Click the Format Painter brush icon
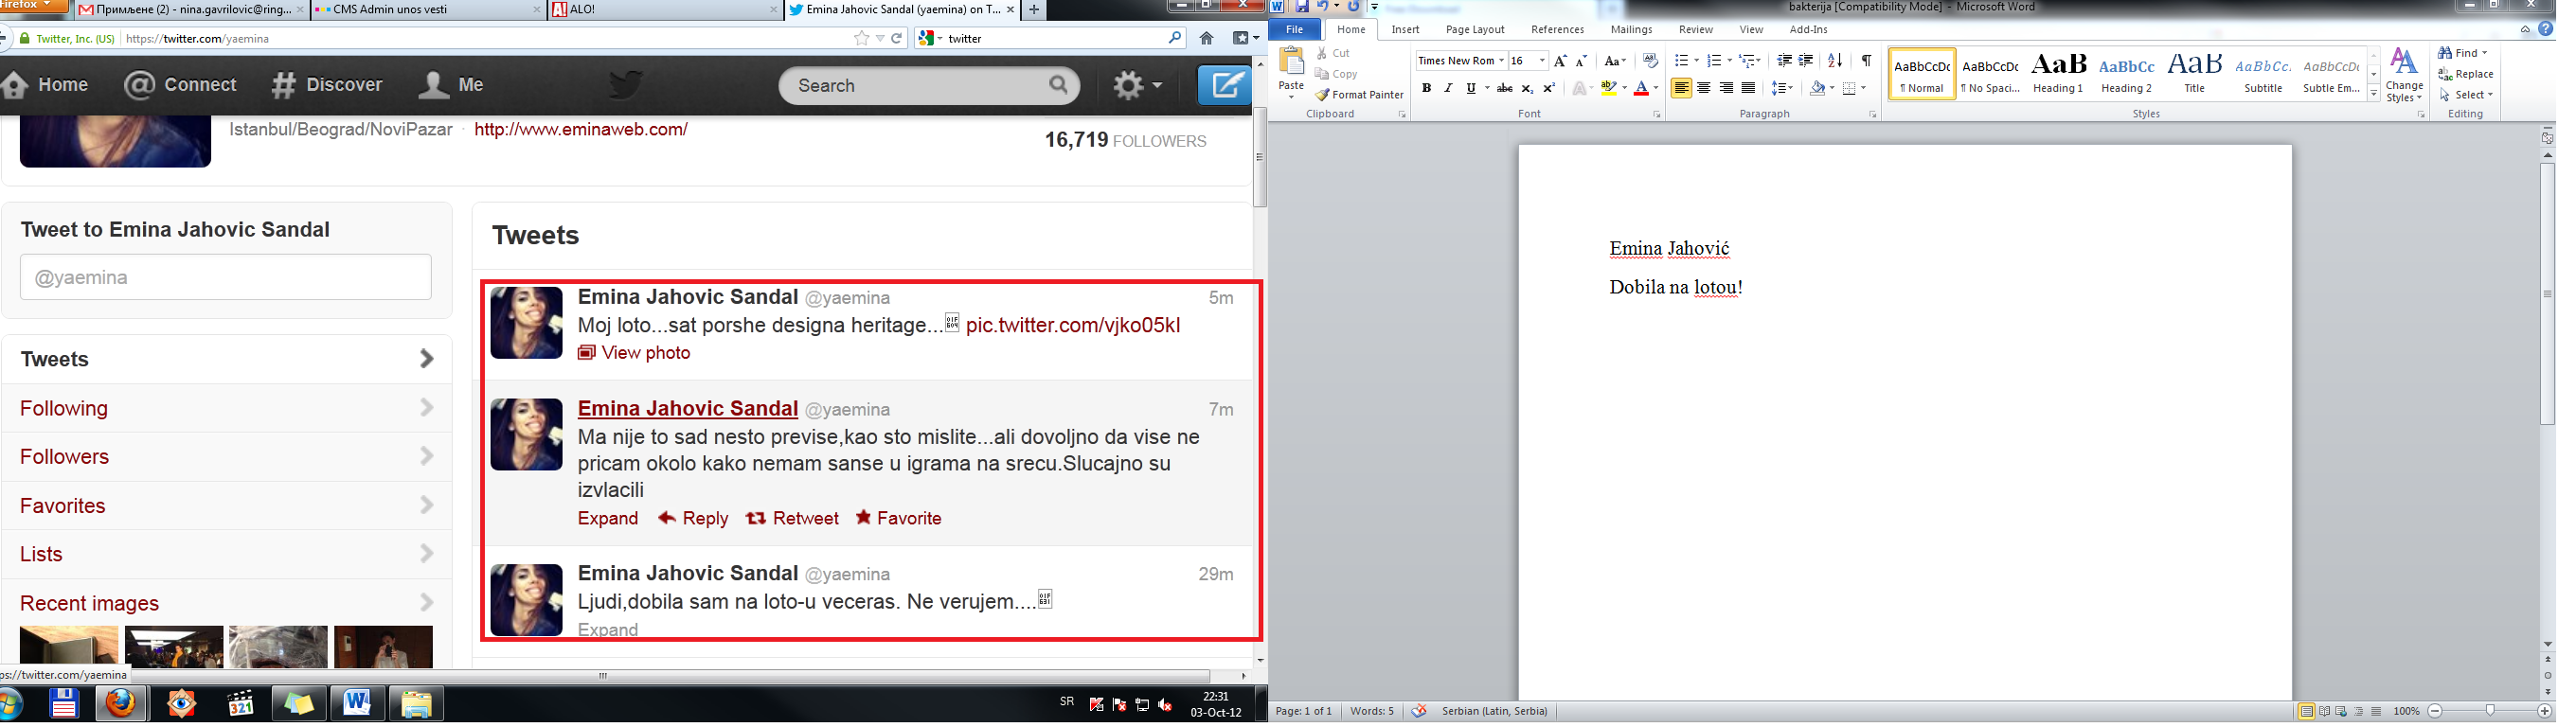Screen dimensions: 2576x727 tap(1322, 95)
